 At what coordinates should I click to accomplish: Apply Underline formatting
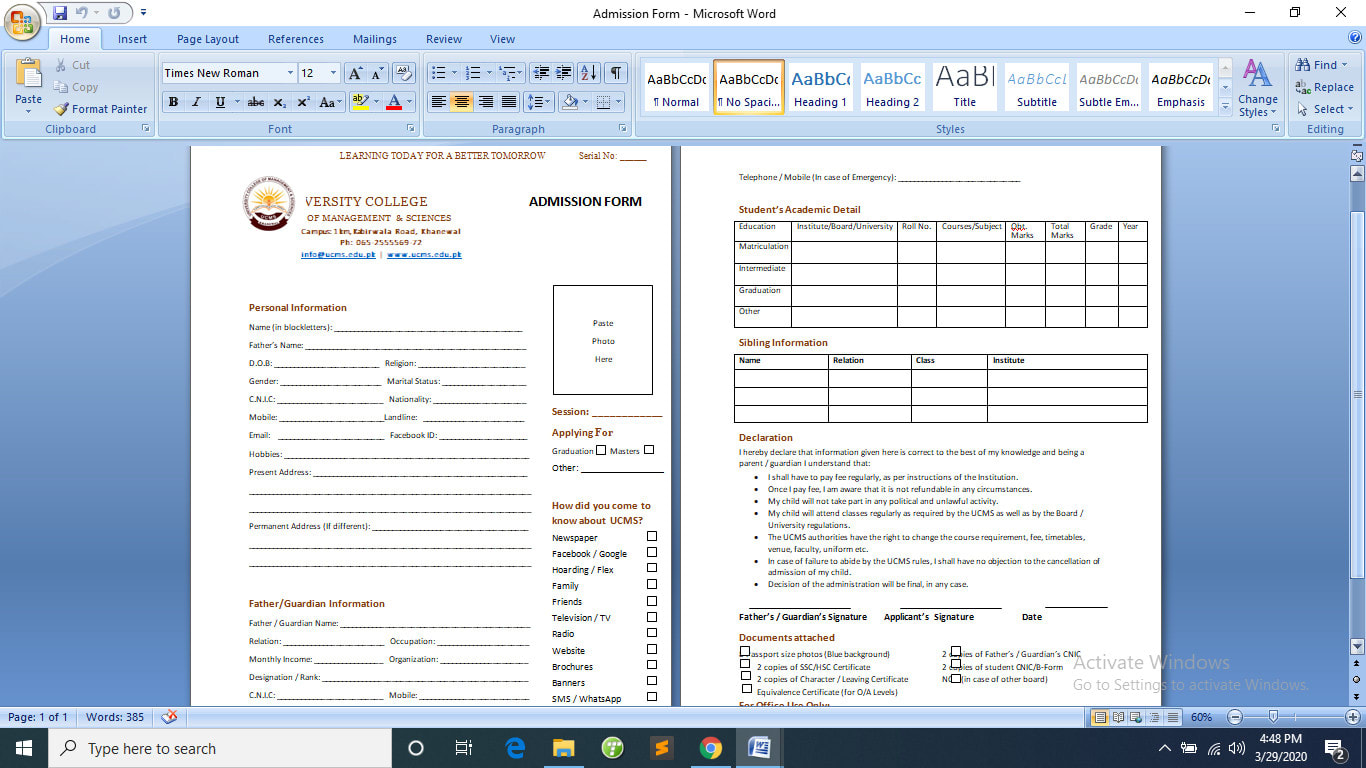click(x=220, y=102)
